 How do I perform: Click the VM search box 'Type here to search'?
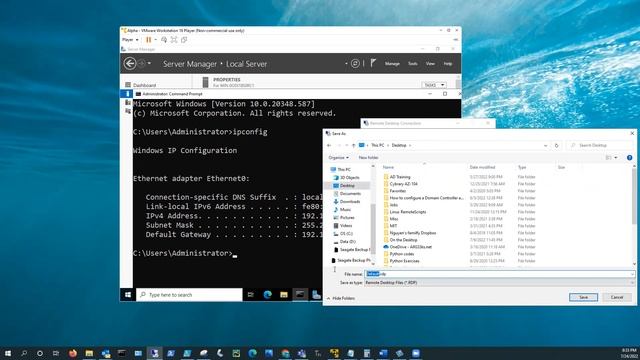pyautogui.click(x=189, y=295)
